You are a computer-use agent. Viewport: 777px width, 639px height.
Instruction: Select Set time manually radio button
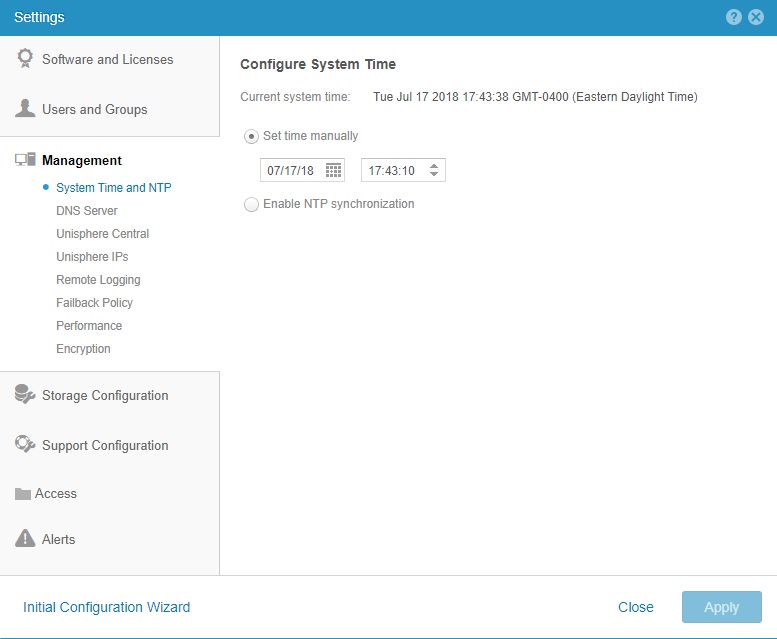pos(251,136)
